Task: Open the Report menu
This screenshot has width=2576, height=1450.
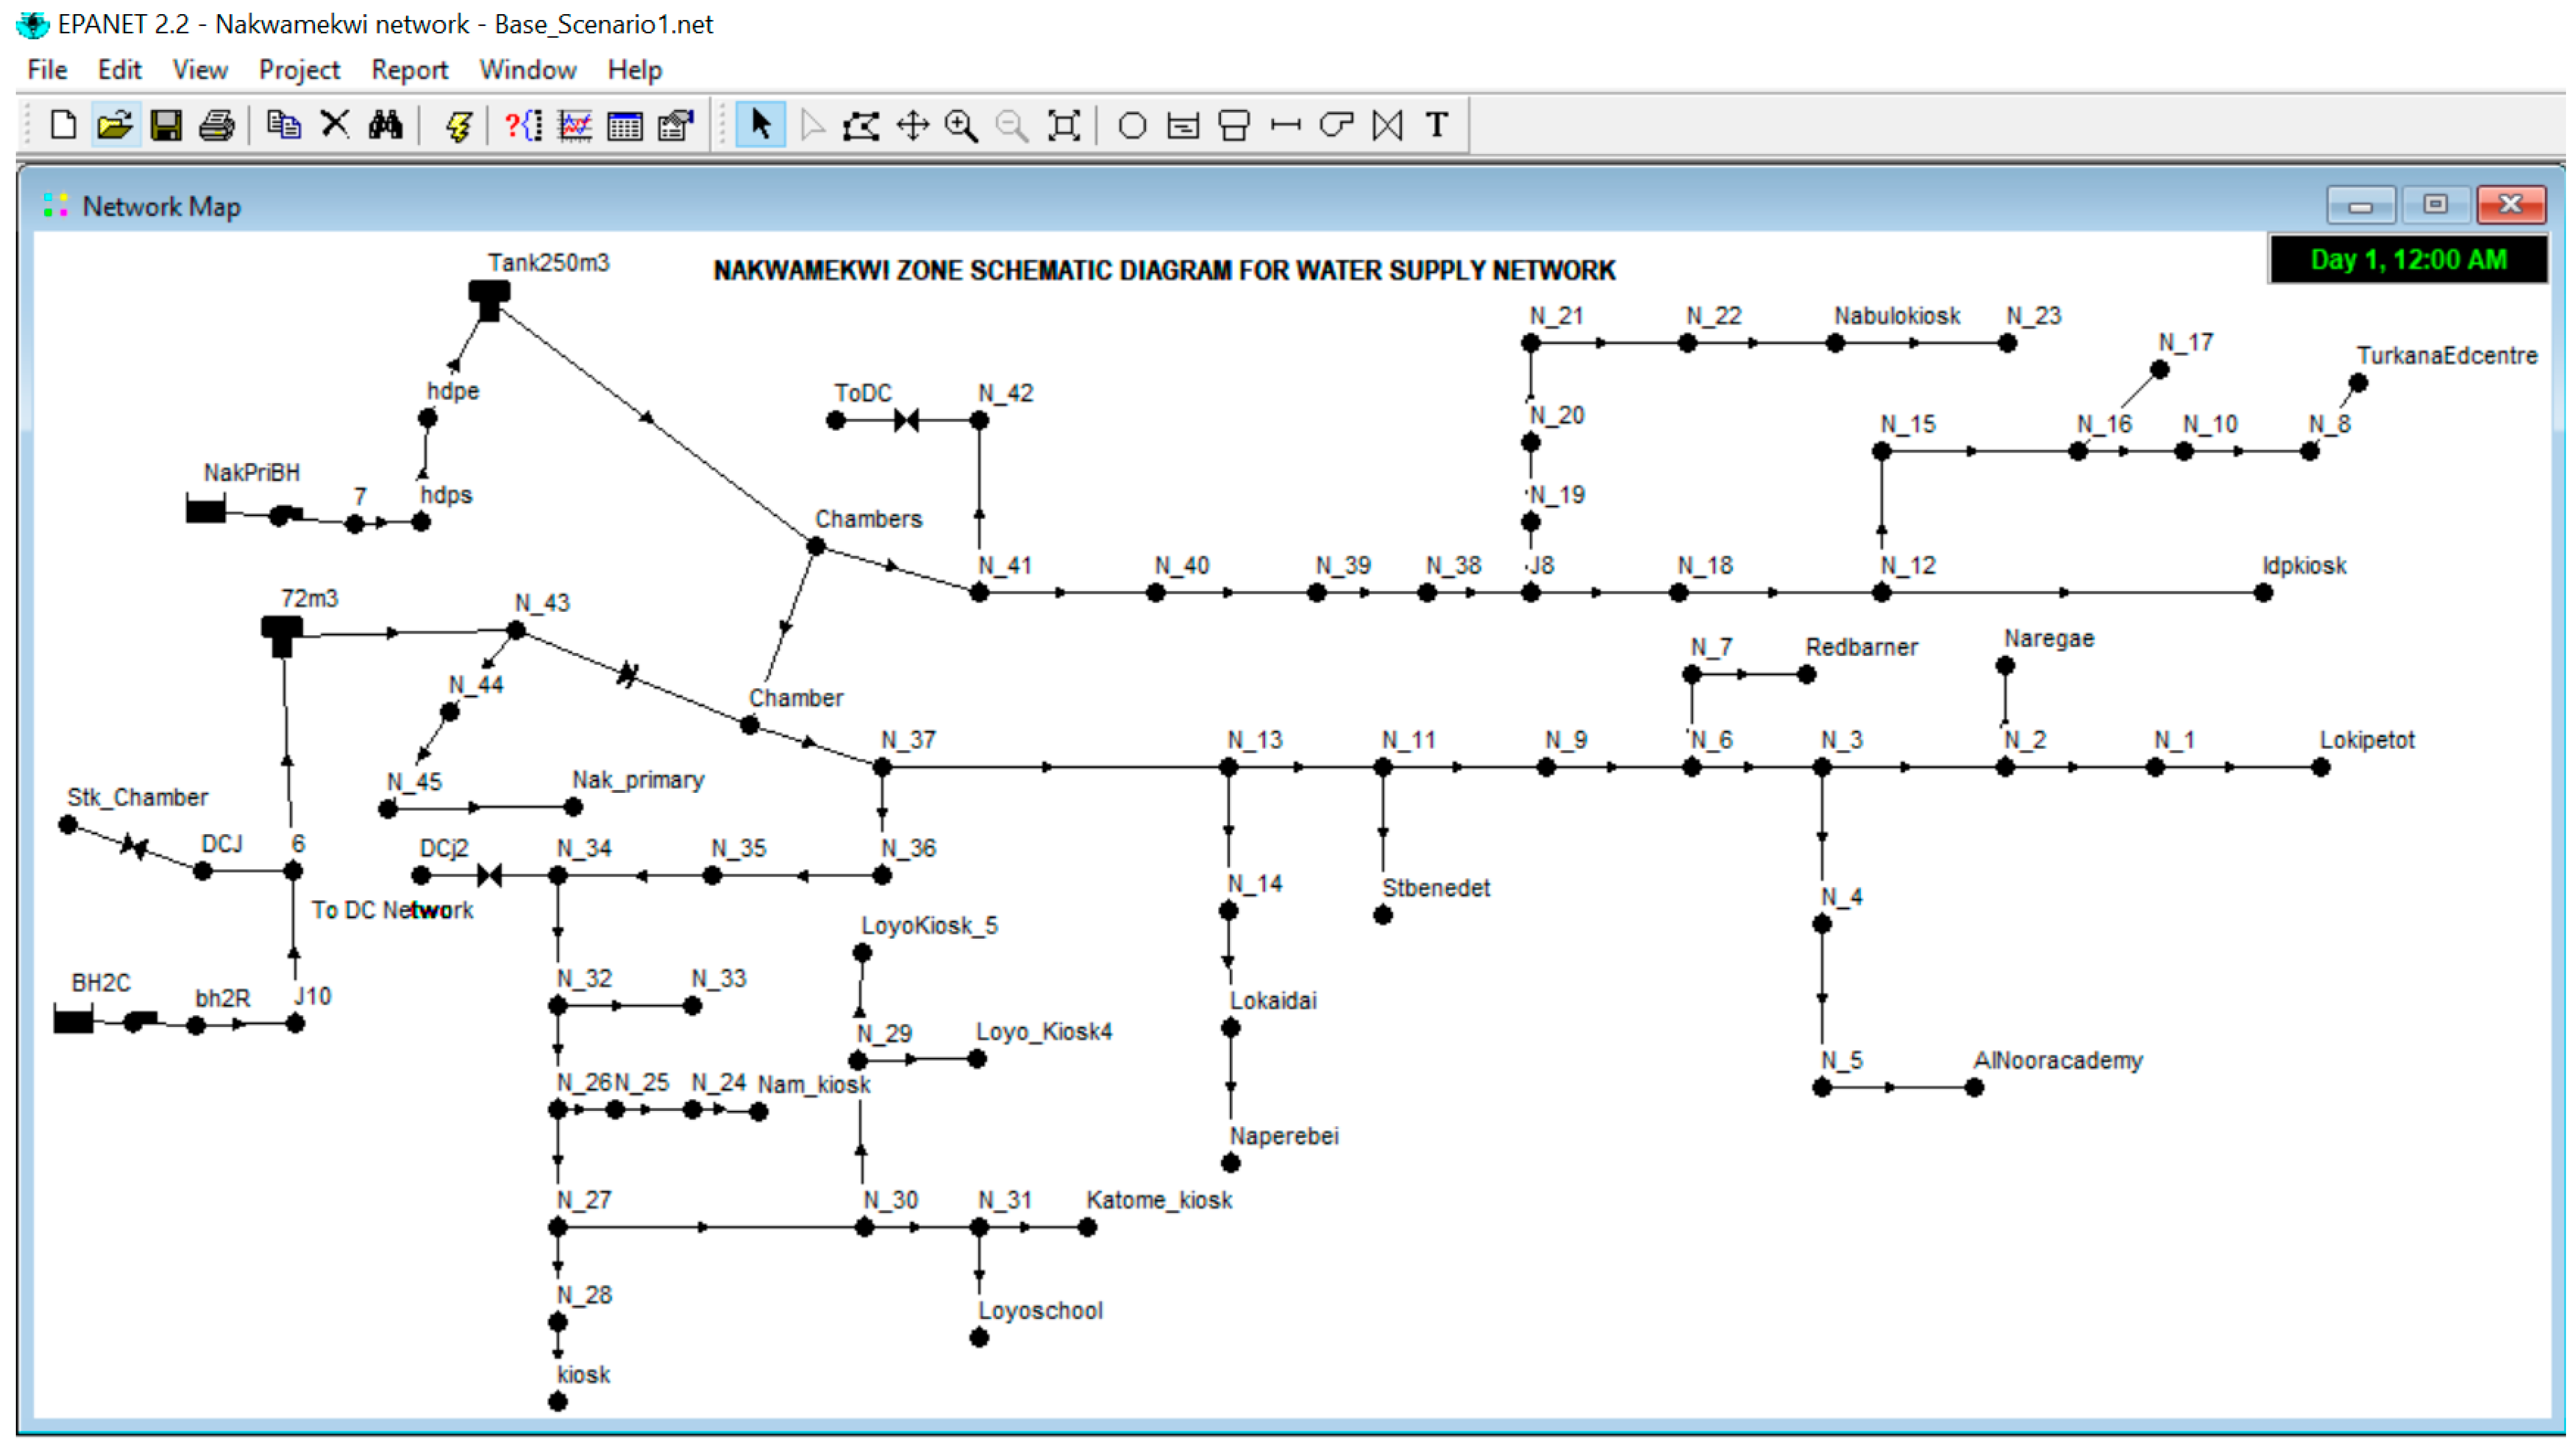Action: (x=409, y=70)
